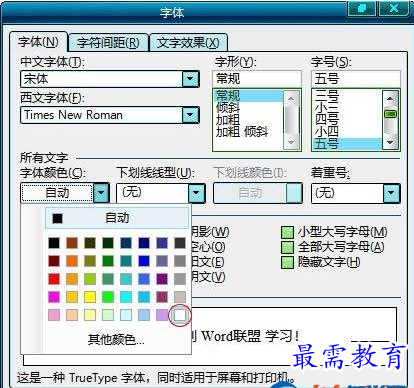Open the 着重号 dropdown
The image size is (414, 388).
tap(391, 193)
